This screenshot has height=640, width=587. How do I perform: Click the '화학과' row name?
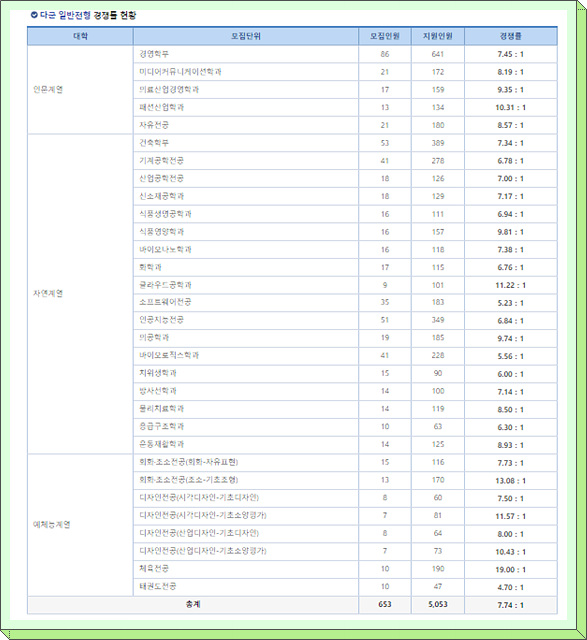150,267
